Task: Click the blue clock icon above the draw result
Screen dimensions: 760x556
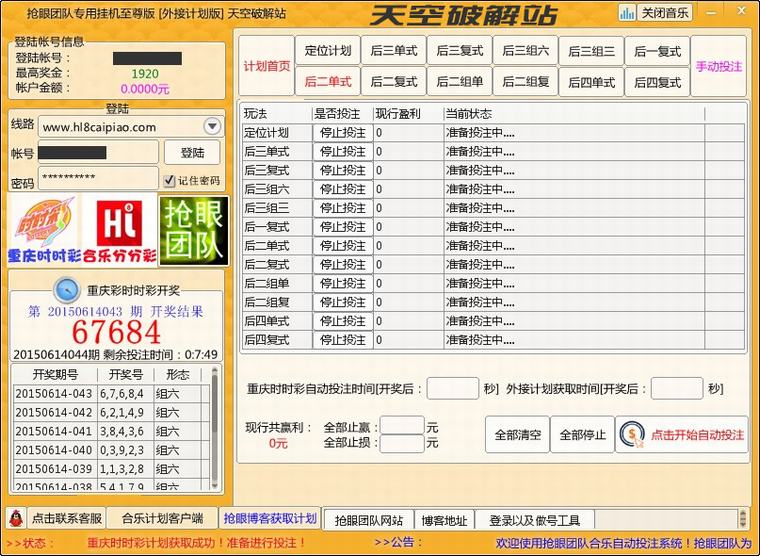Action: click(x=67, y=290)
